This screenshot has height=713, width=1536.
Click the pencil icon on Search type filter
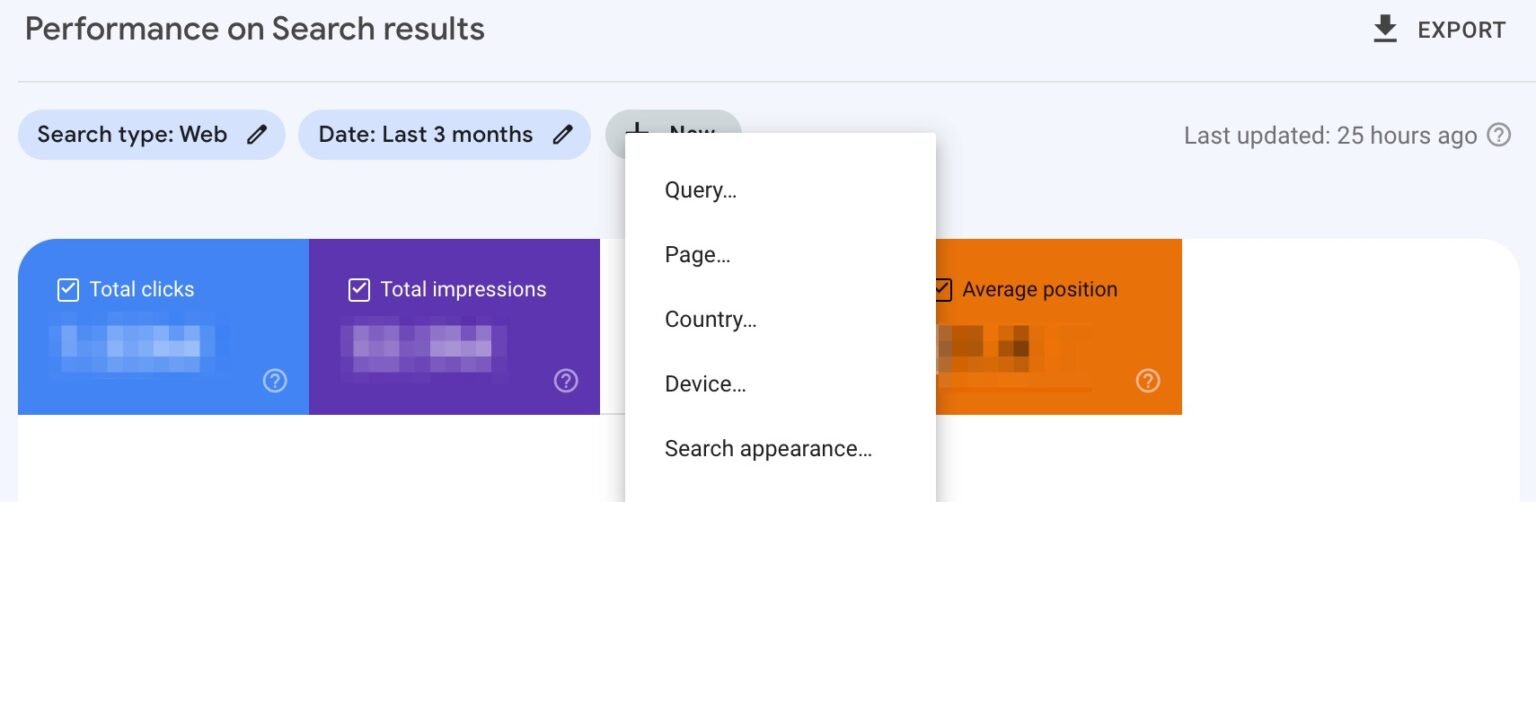point(258,133)
